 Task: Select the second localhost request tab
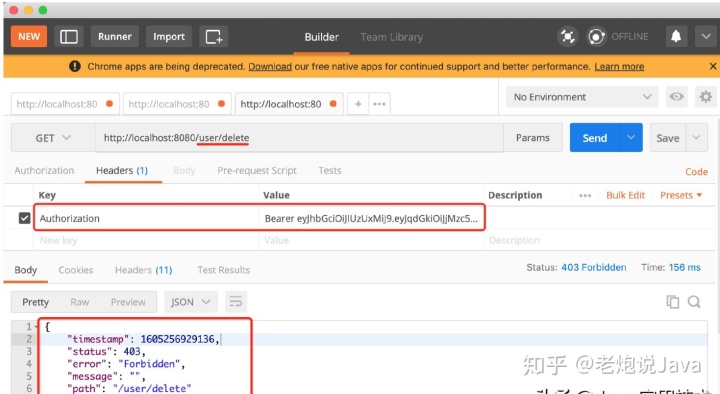pos(177,104)
